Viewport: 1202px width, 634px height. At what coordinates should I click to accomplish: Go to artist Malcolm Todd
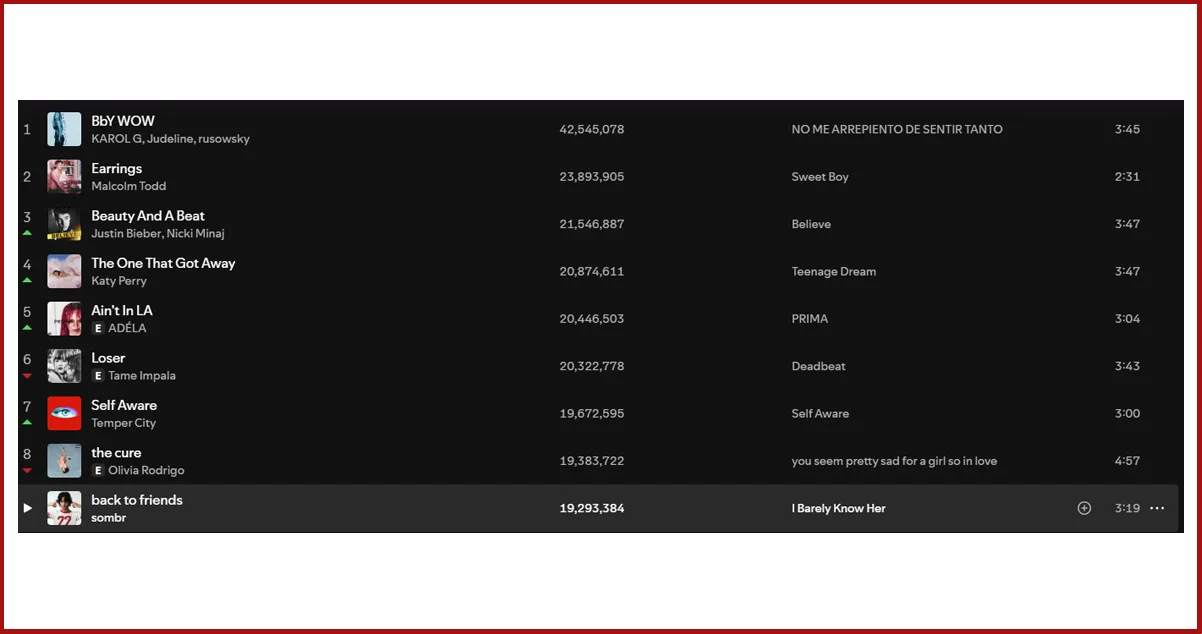tap(129, 186)
